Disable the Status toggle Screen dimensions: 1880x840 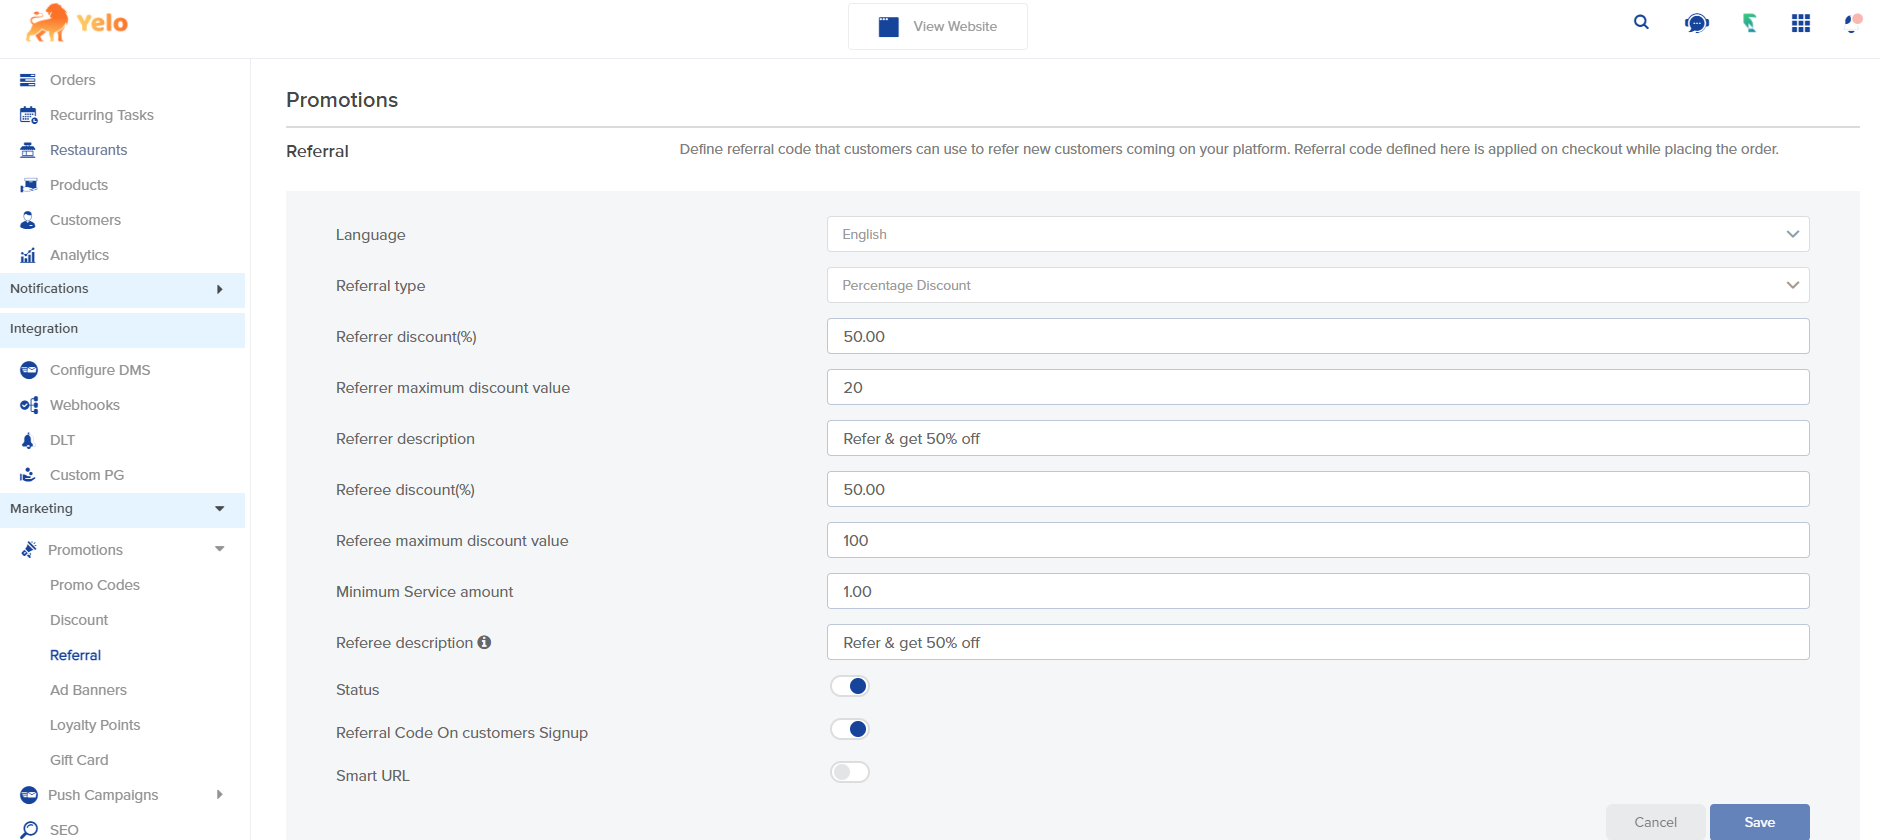[x=850, y=686]
